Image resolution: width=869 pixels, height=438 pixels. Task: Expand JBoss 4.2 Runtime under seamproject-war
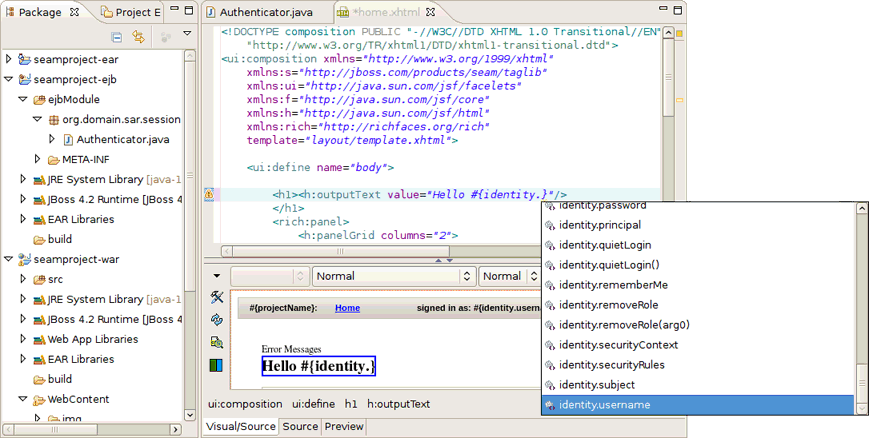point(23,319)
